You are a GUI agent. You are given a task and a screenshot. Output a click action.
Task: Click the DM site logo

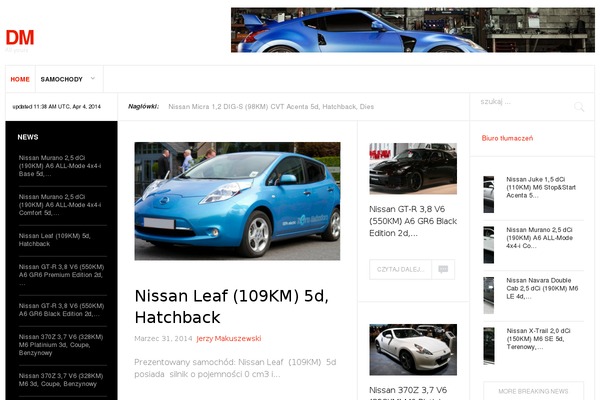pyautogui.click(x=20, y=38)
